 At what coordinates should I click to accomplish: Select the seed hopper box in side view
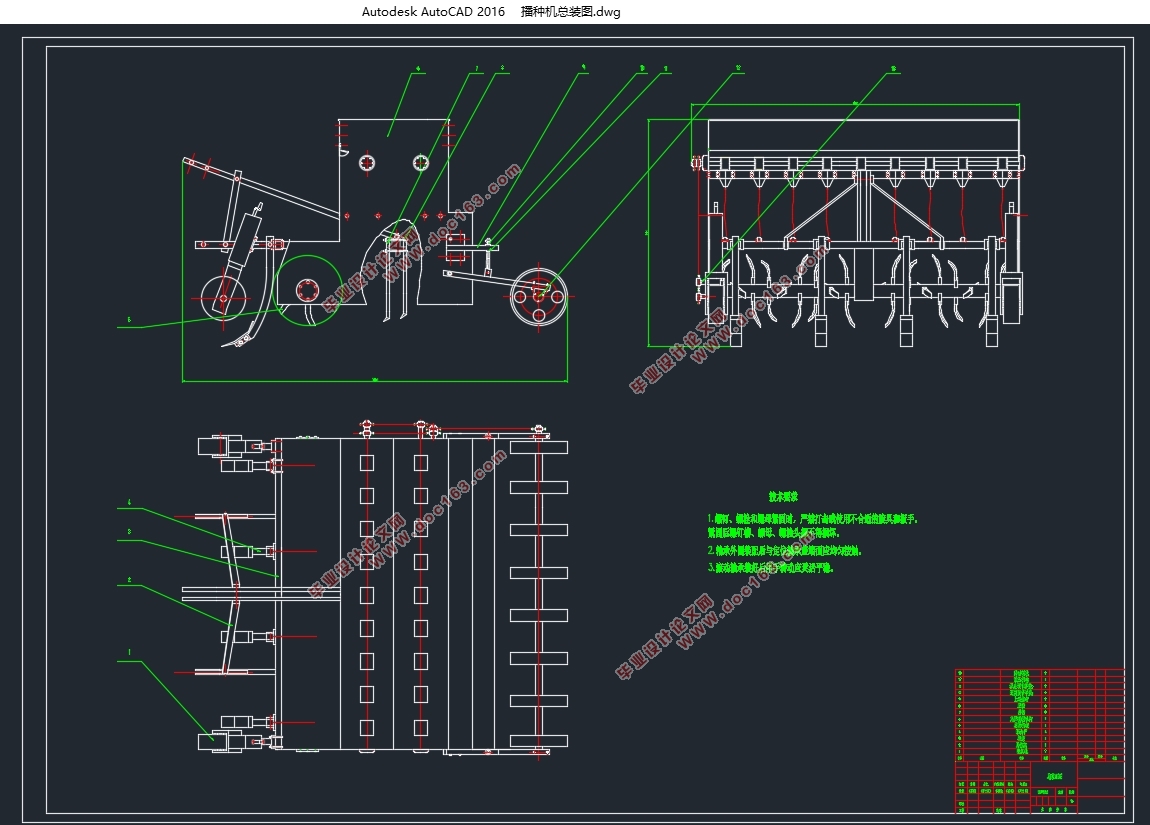(394, 180)
